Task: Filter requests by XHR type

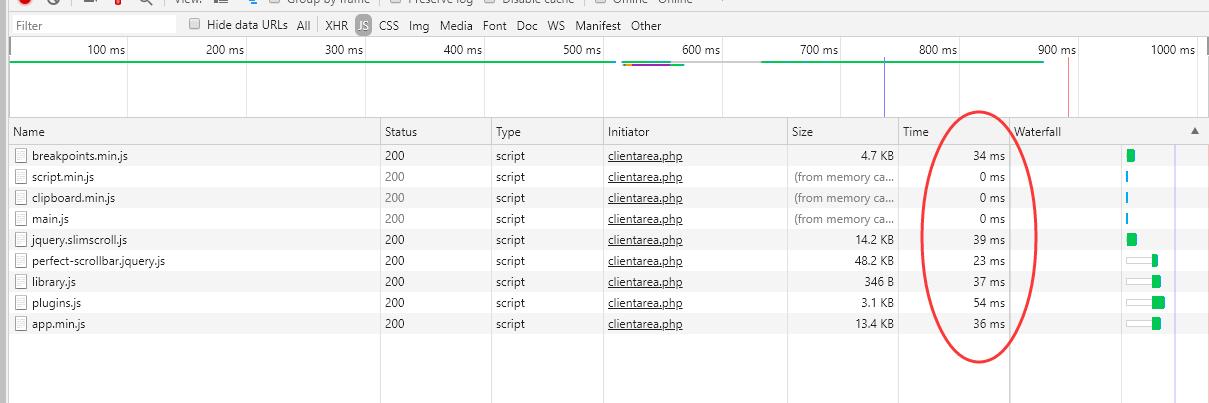Action: (336, 26)
